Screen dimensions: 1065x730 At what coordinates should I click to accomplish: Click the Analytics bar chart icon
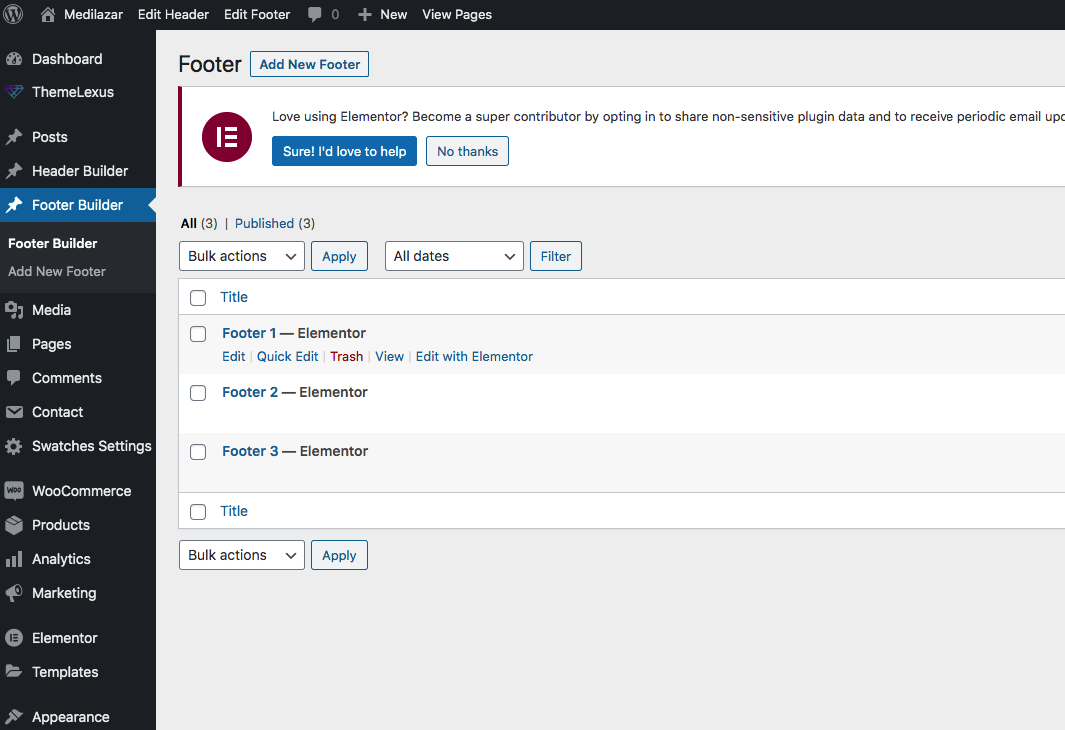(14, 559)
